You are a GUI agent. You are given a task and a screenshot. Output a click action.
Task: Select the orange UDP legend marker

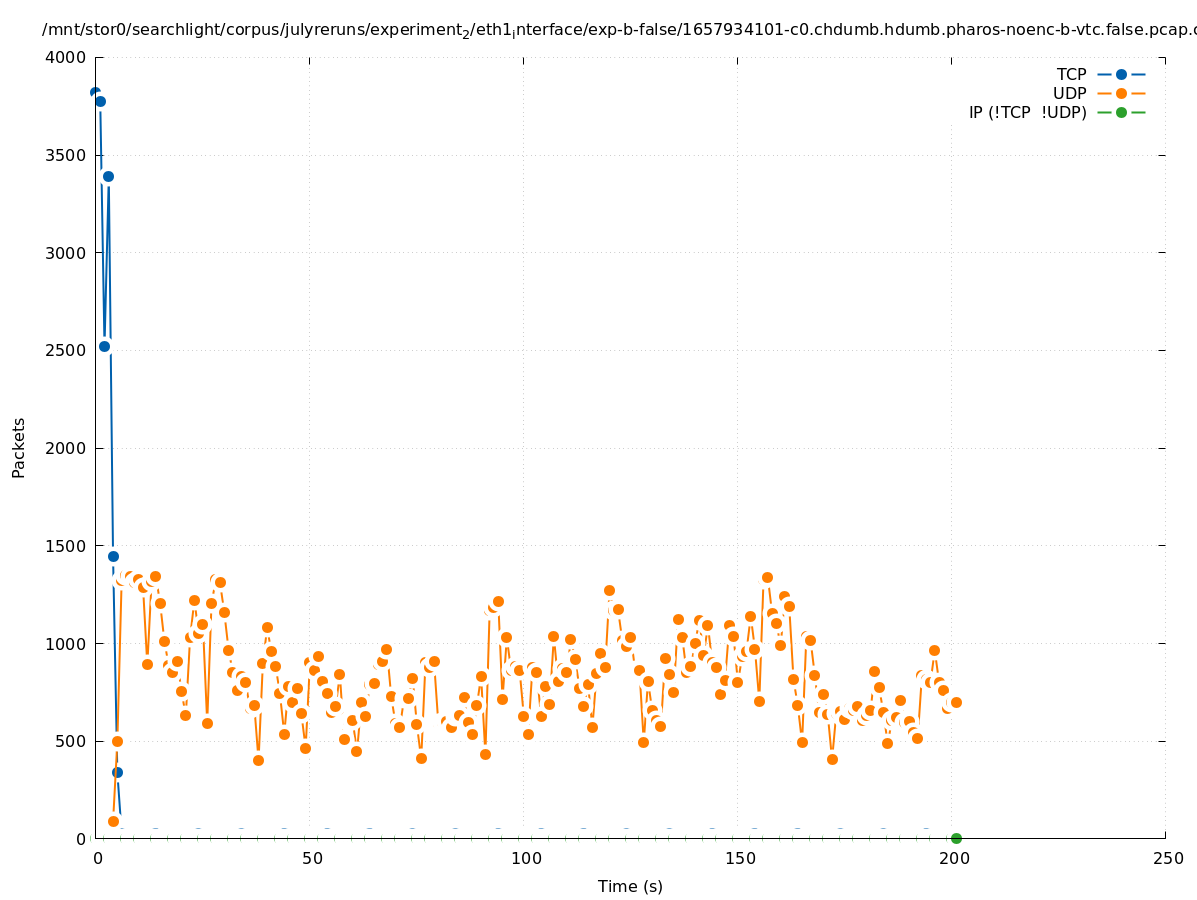click(1121, 93)
